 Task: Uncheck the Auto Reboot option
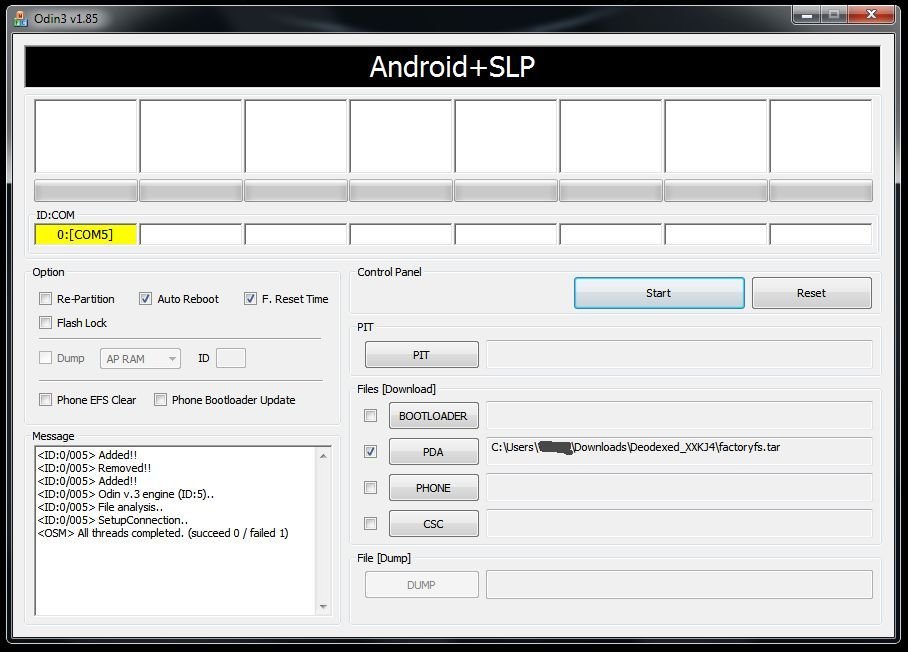point(145,299)
